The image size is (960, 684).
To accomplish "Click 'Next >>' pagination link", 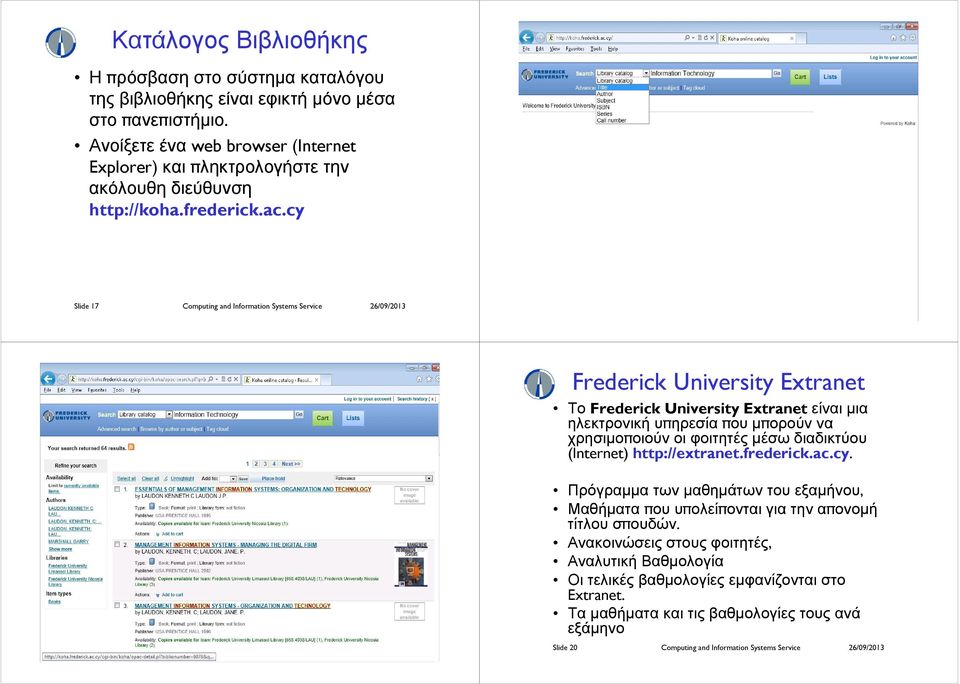I will (291, 464).
